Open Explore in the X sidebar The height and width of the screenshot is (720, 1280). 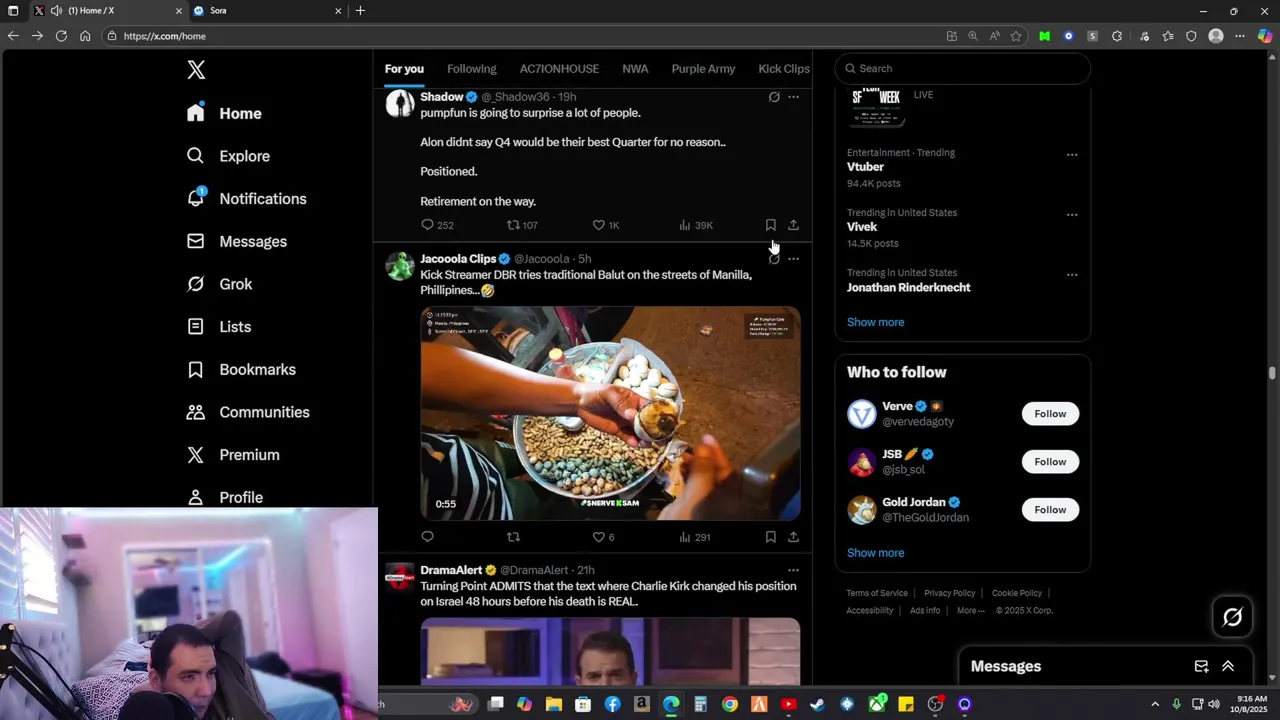(x=228, y=156)
